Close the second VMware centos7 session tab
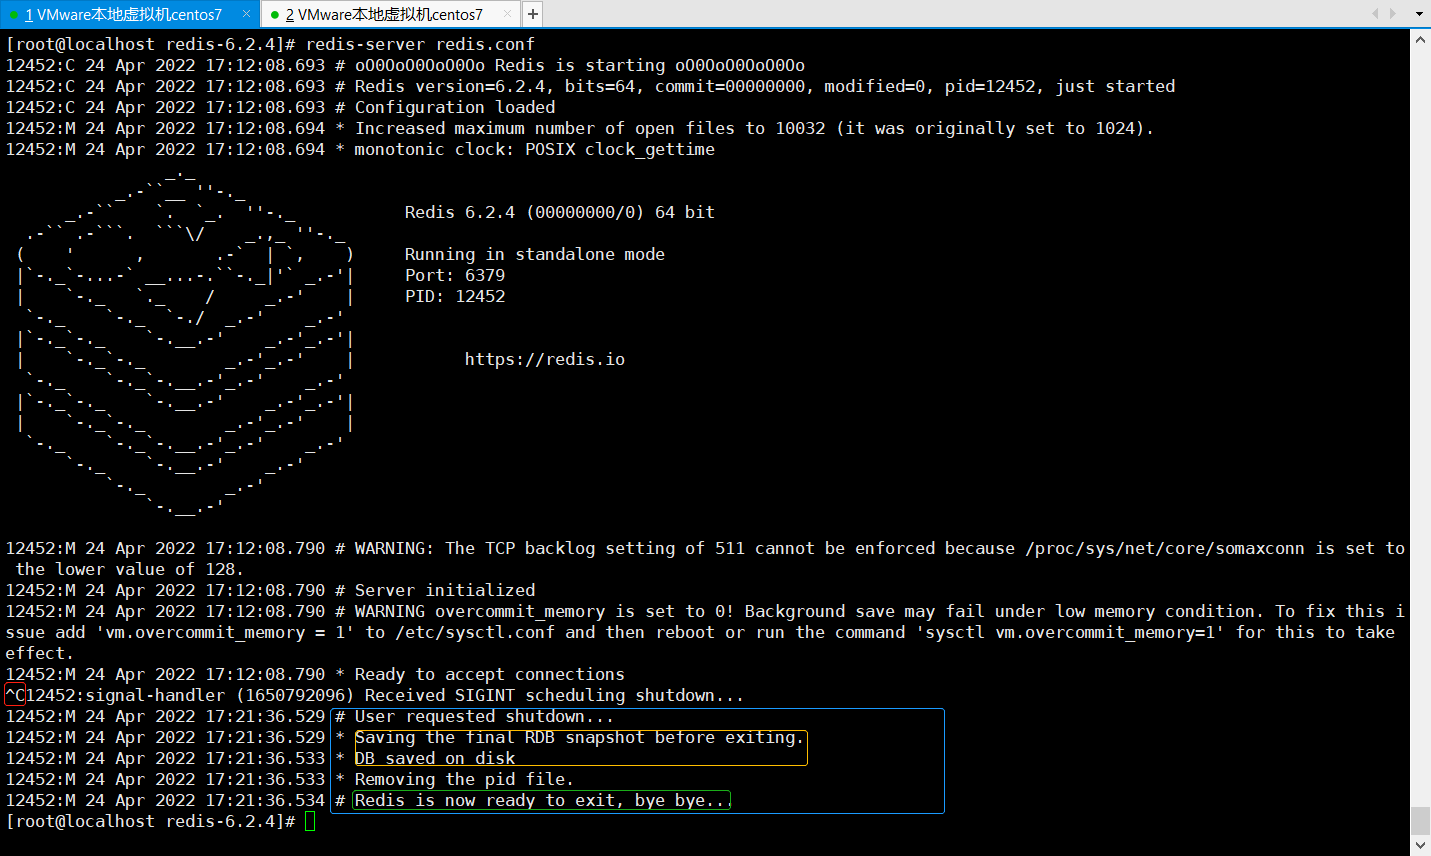This screenshot has width=1431, height=856. 508,14
